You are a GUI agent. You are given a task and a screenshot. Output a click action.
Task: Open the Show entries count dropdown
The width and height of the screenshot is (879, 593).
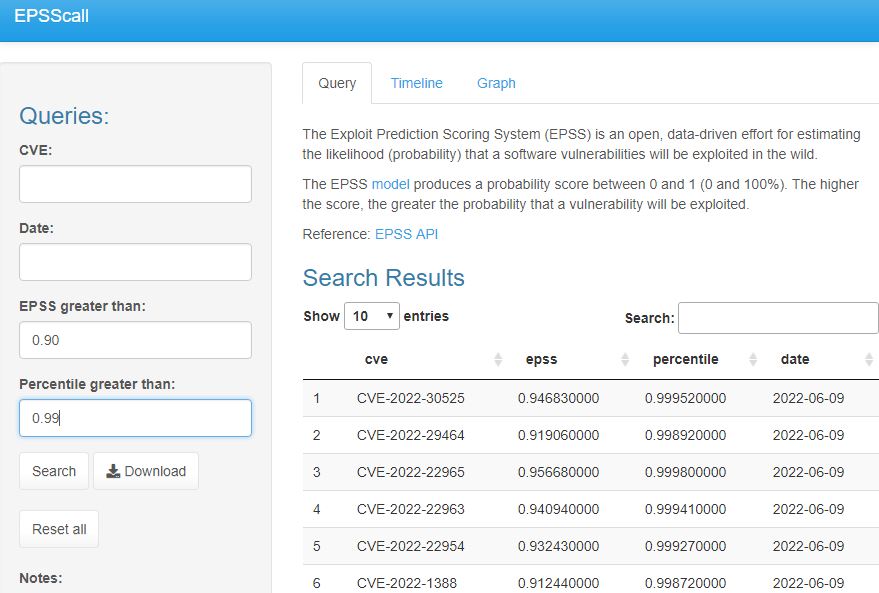click(372, 316)
